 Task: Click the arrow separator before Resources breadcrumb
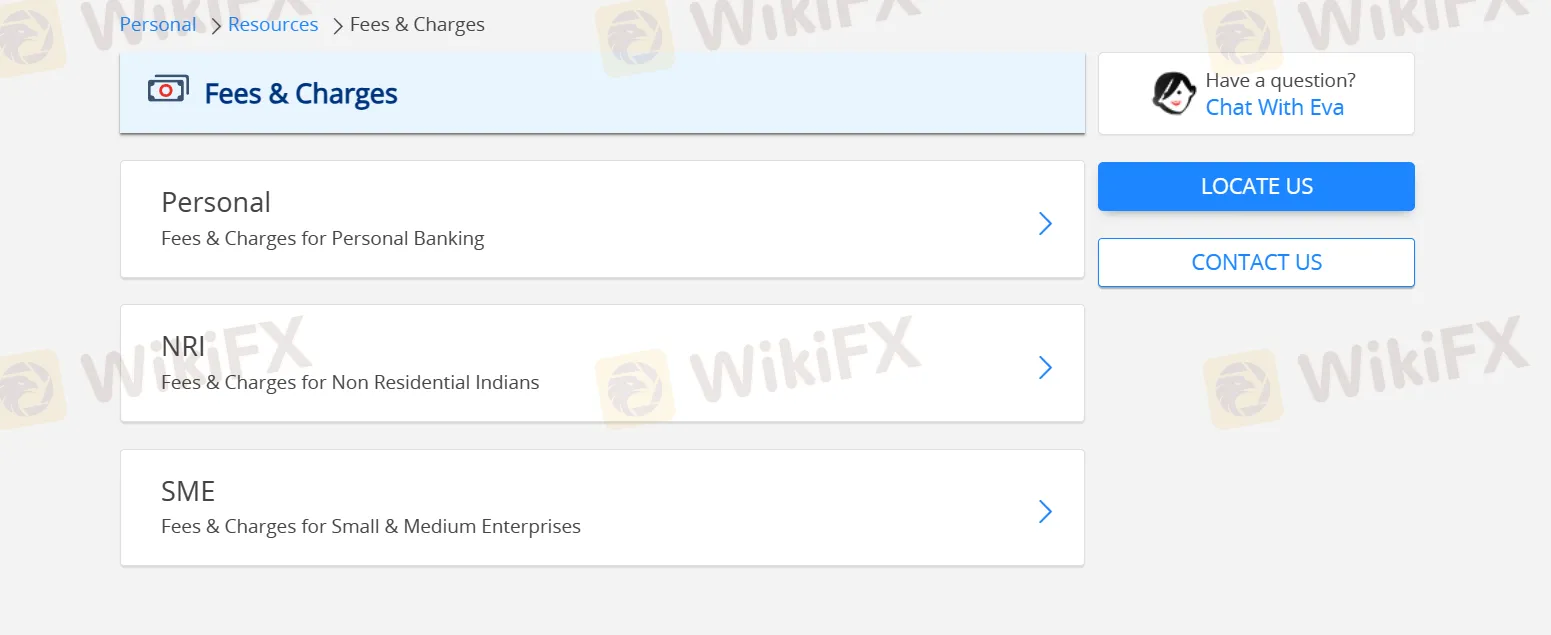click(x=215, y=25)
